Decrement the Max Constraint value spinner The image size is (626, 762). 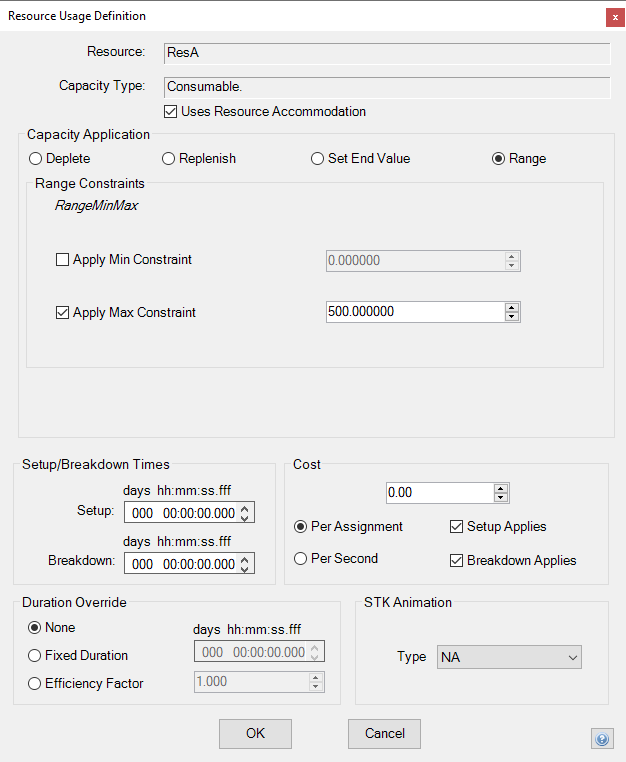point(512,317)
